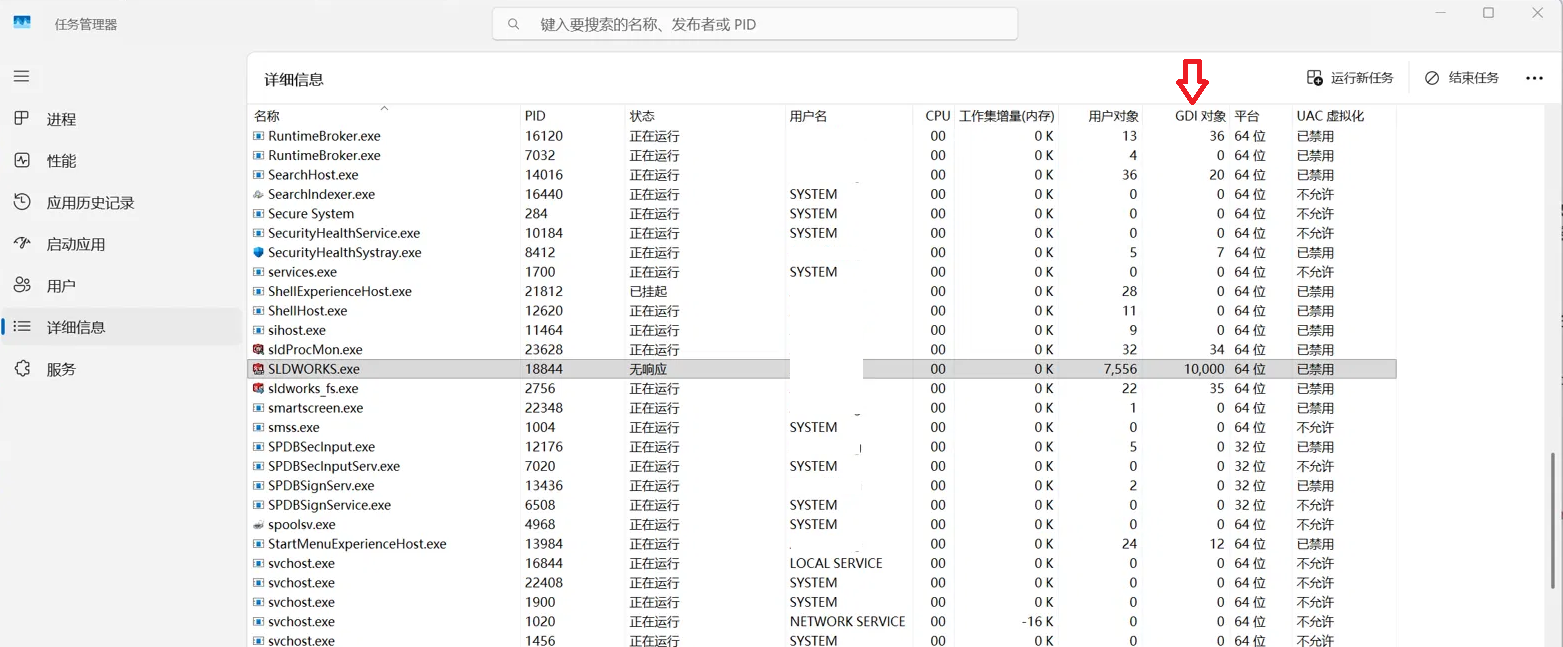Click the Task Manager app icon

(x=22, y=24)
